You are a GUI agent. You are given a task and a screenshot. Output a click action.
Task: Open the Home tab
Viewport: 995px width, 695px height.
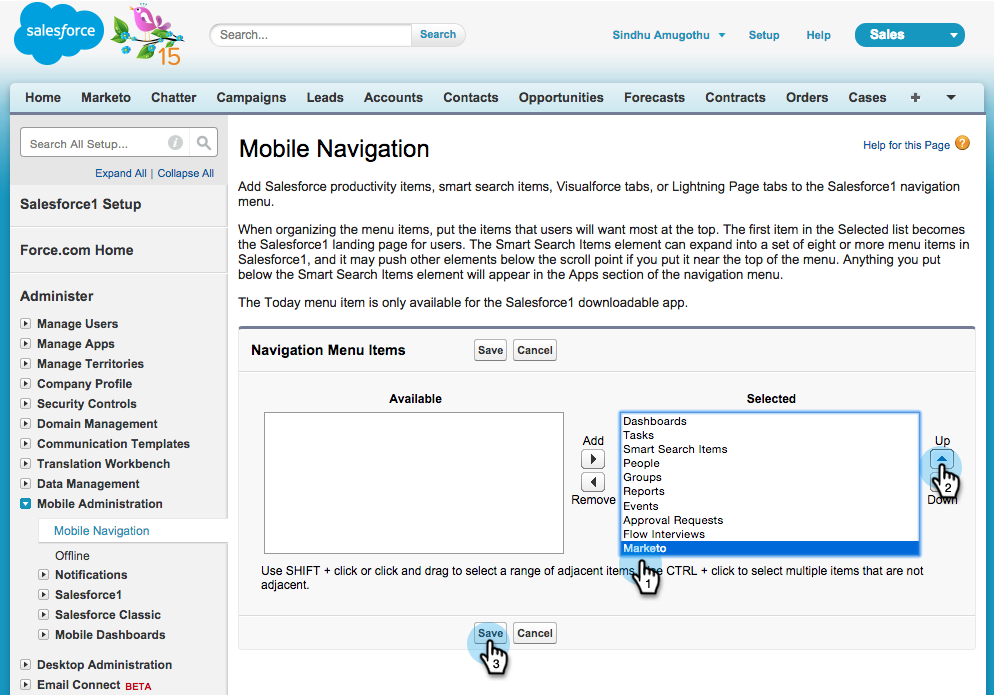43,98
